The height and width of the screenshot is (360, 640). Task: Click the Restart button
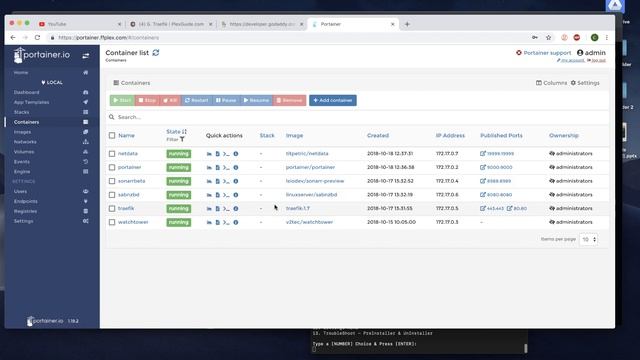click(196, 100)
